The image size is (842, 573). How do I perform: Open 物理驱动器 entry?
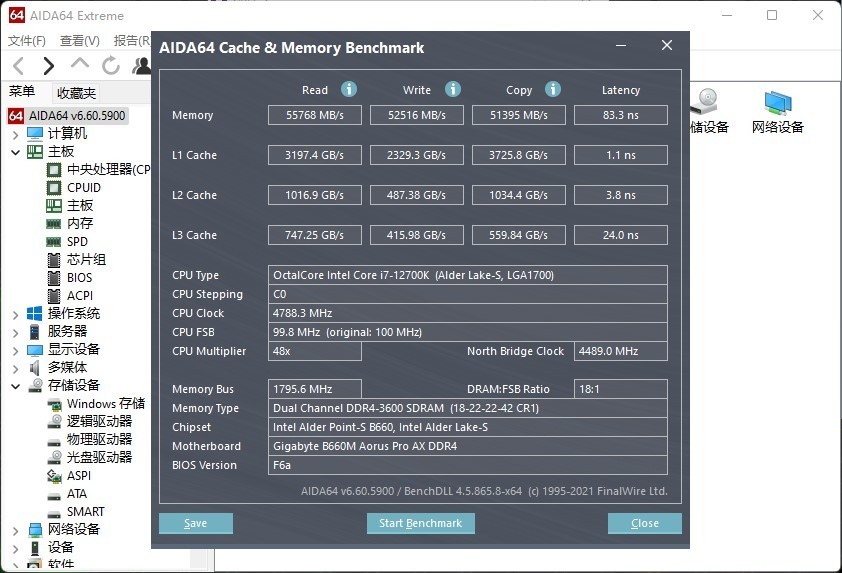pos(99,439)
